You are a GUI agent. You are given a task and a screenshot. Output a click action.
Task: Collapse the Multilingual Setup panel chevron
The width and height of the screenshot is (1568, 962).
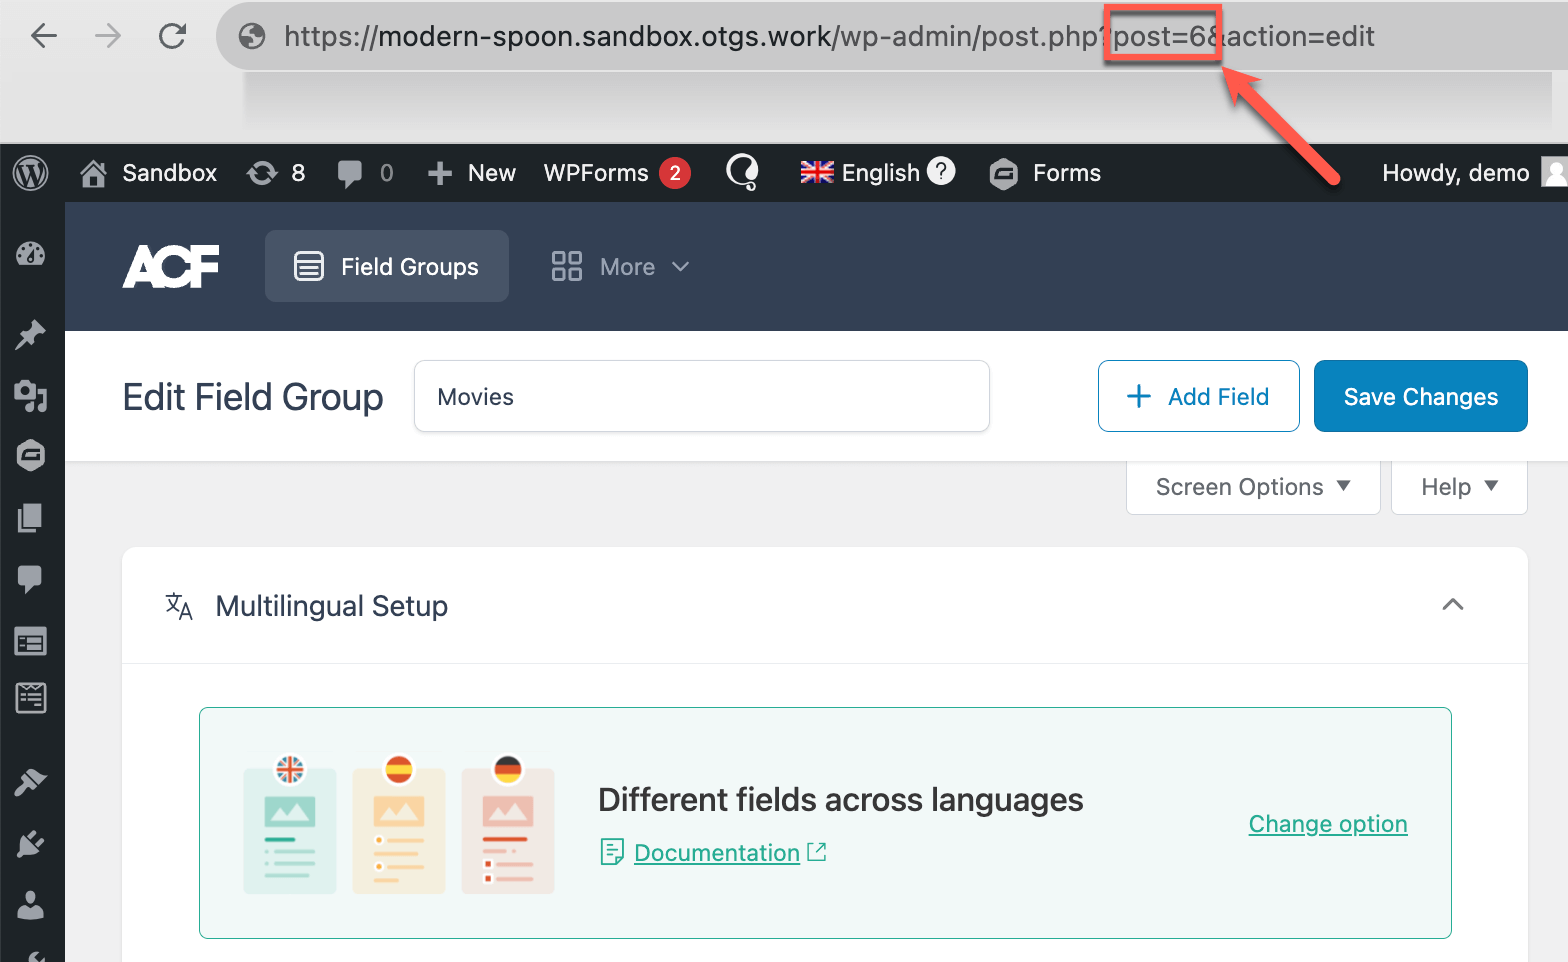pos(1453,605)
